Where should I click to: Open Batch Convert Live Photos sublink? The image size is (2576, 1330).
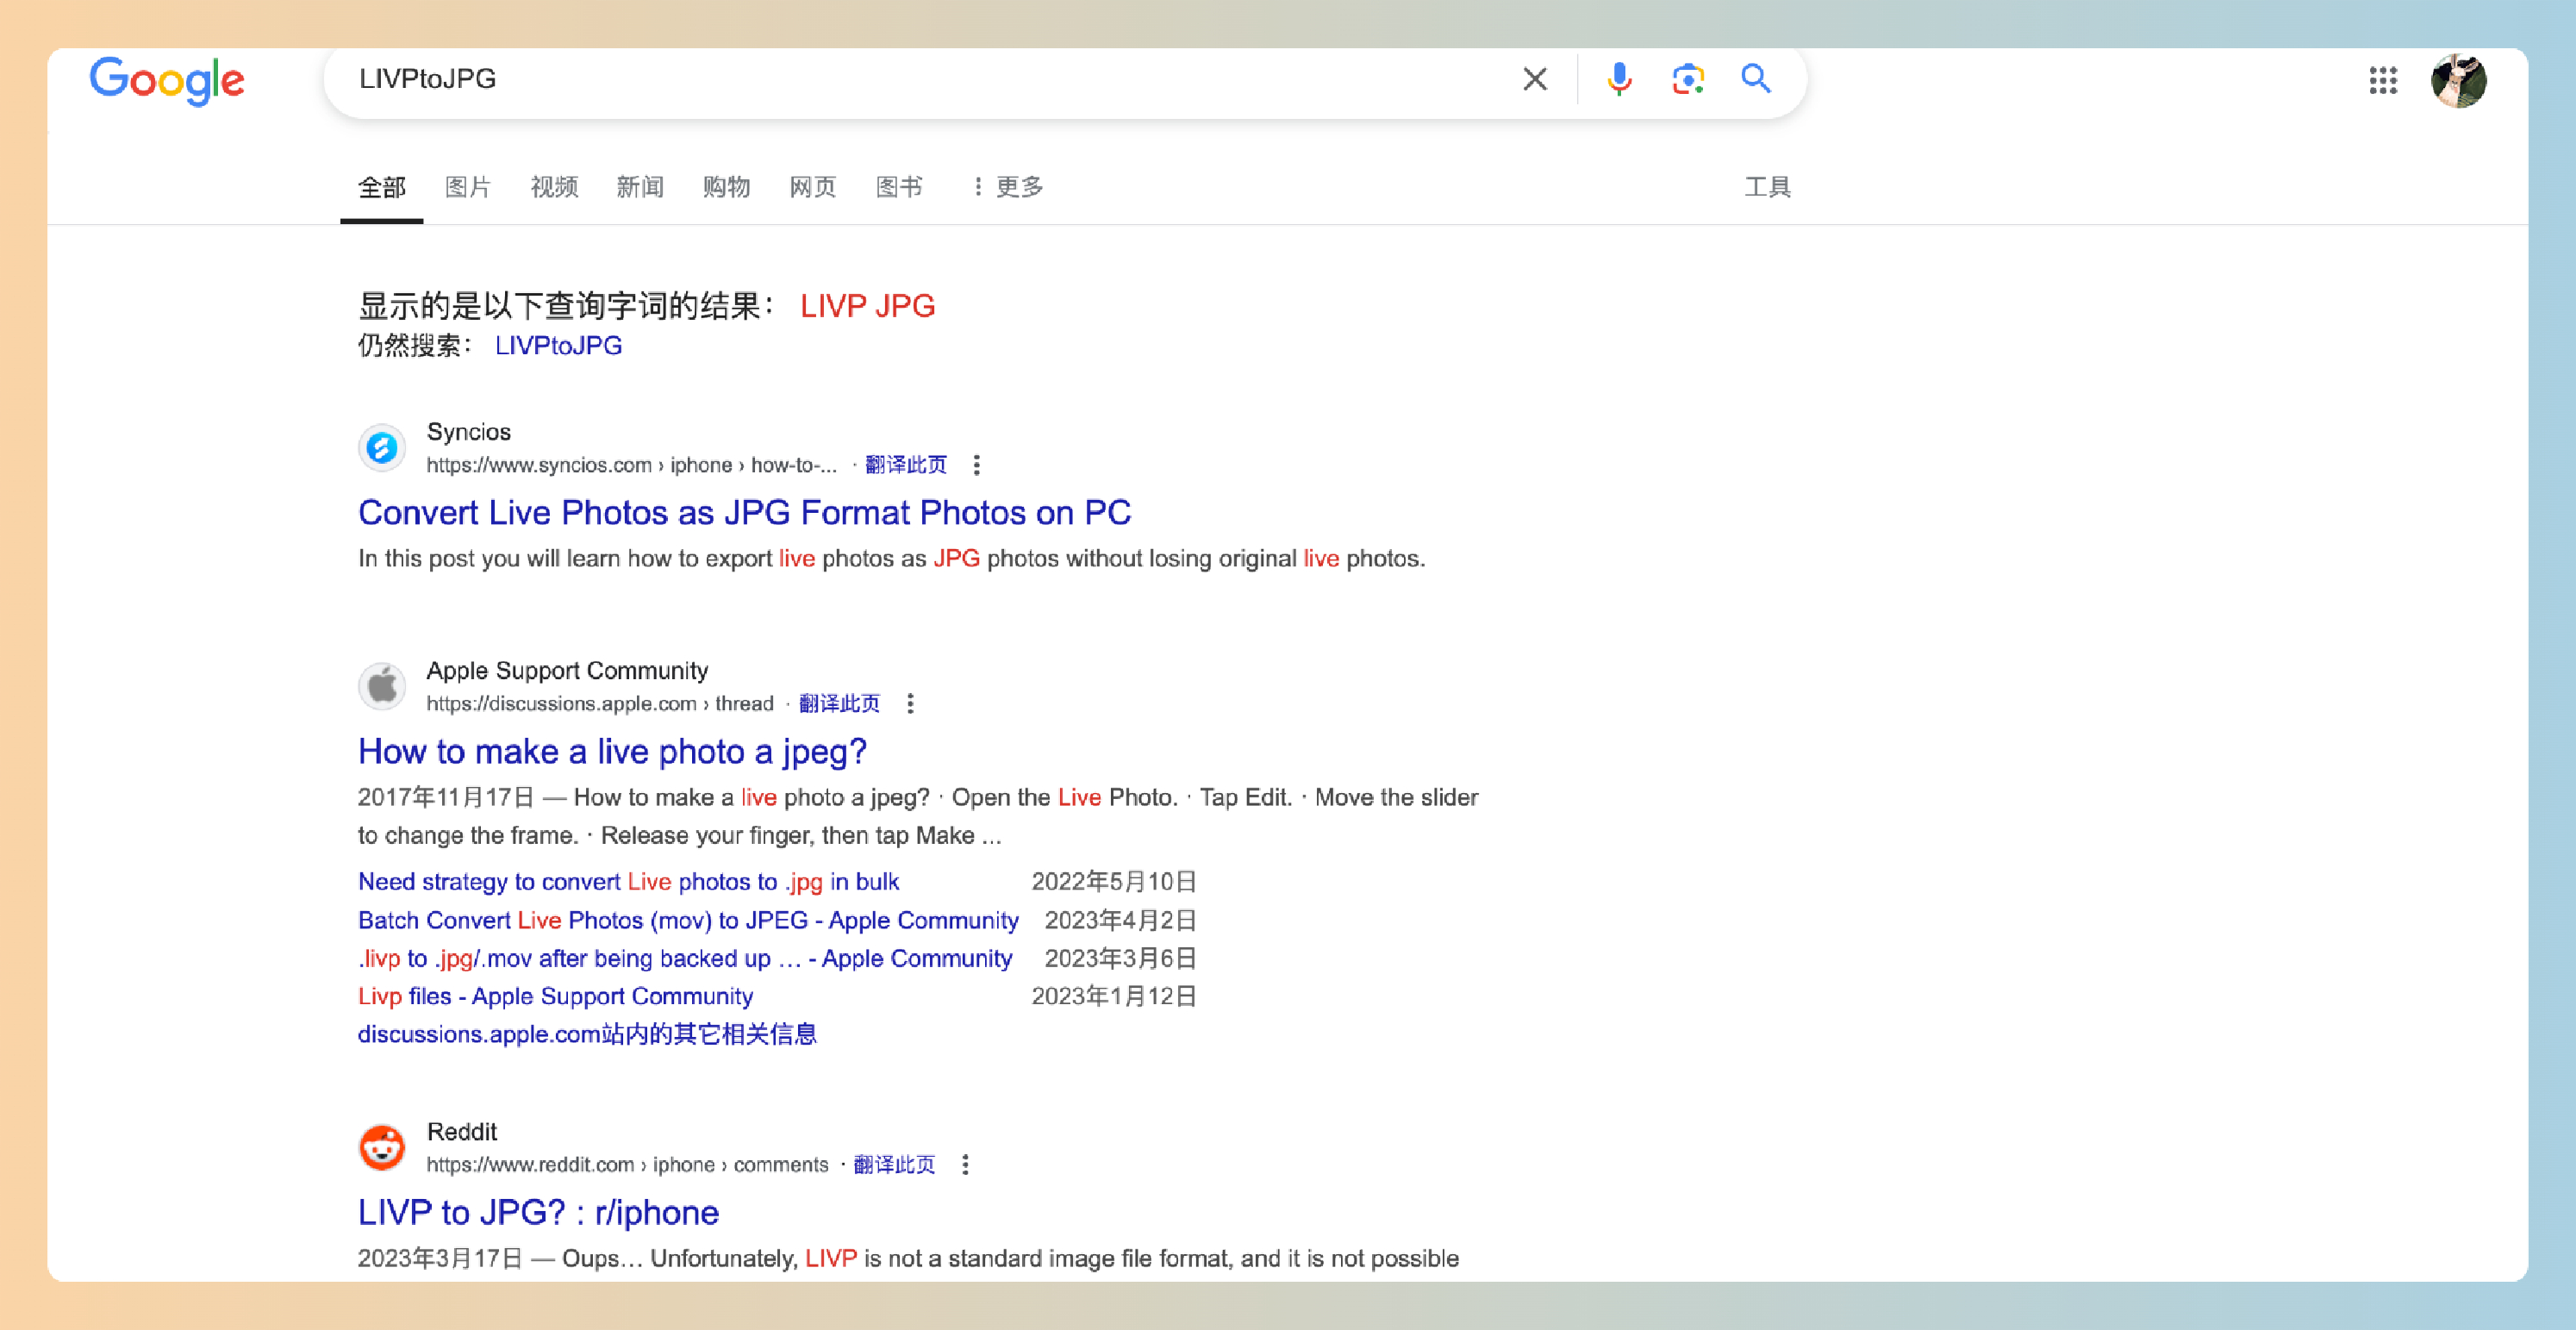[688, 920]
